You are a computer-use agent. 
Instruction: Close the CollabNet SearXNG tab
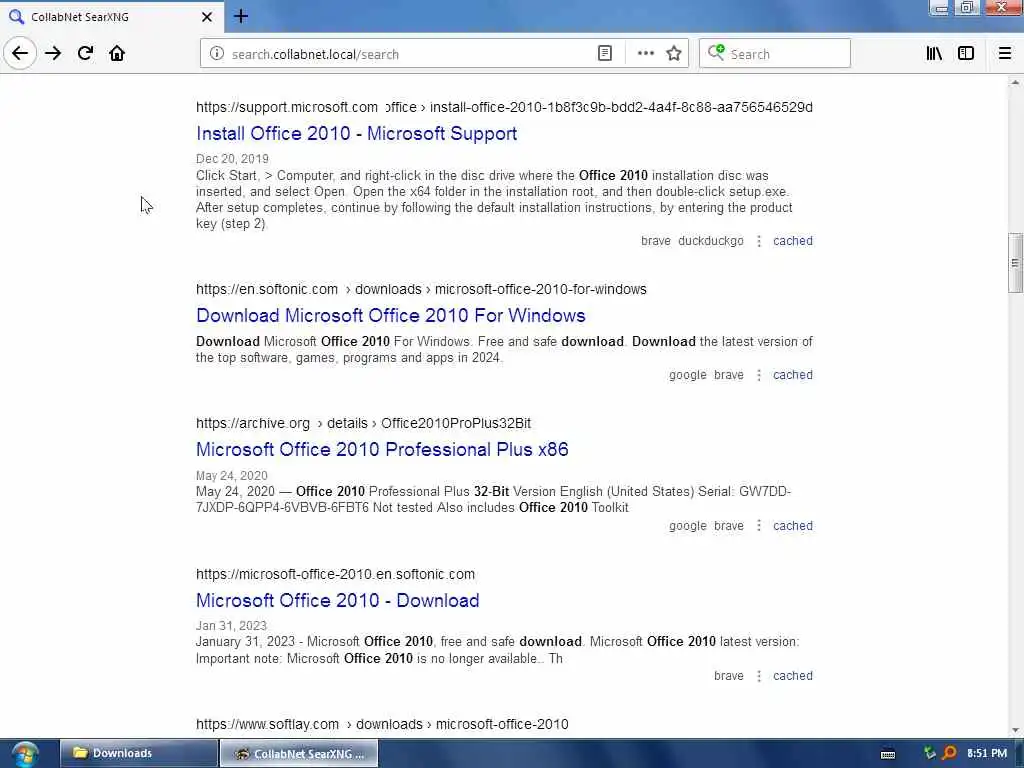tap(207, 17)
